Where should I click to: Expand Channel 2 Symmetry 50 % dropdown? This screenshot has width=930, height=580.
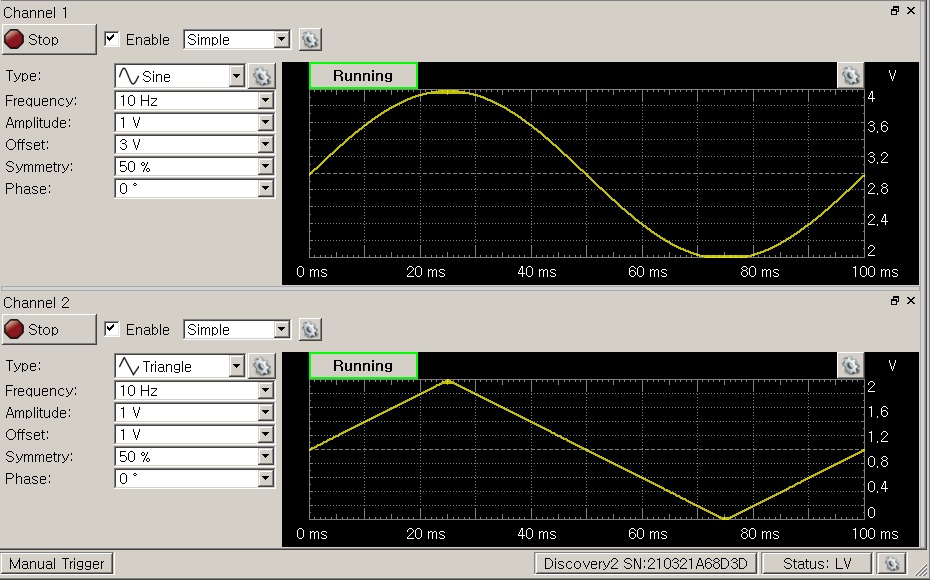pyautogui.click(x=265, y=457)
